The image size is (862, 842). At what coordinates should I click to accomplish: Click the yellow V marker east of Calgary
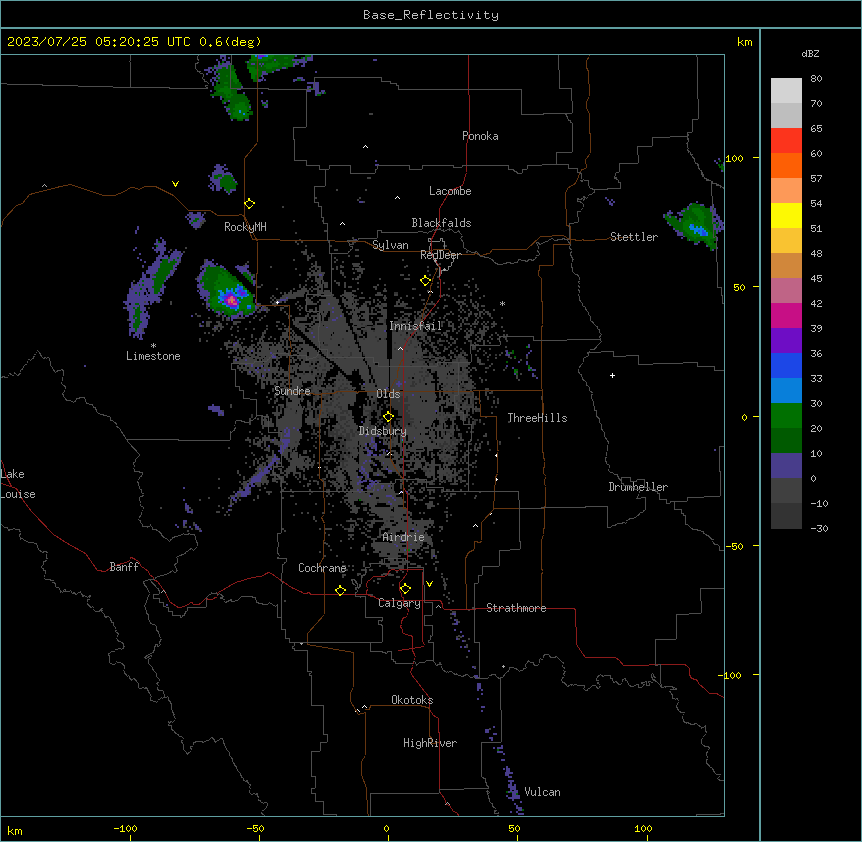(429, 584)
